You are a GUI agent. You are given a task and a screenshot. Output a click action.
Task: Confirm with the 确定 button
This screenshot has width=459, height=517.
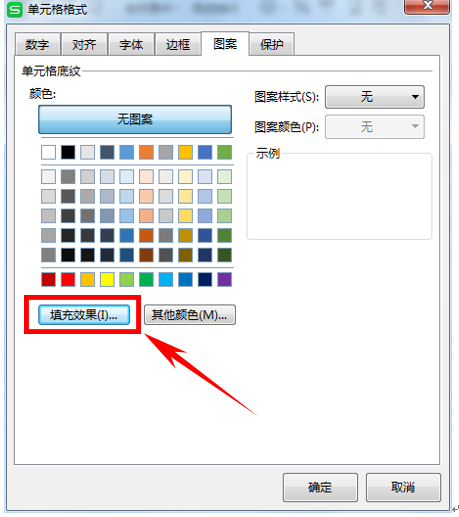point(320,487)
